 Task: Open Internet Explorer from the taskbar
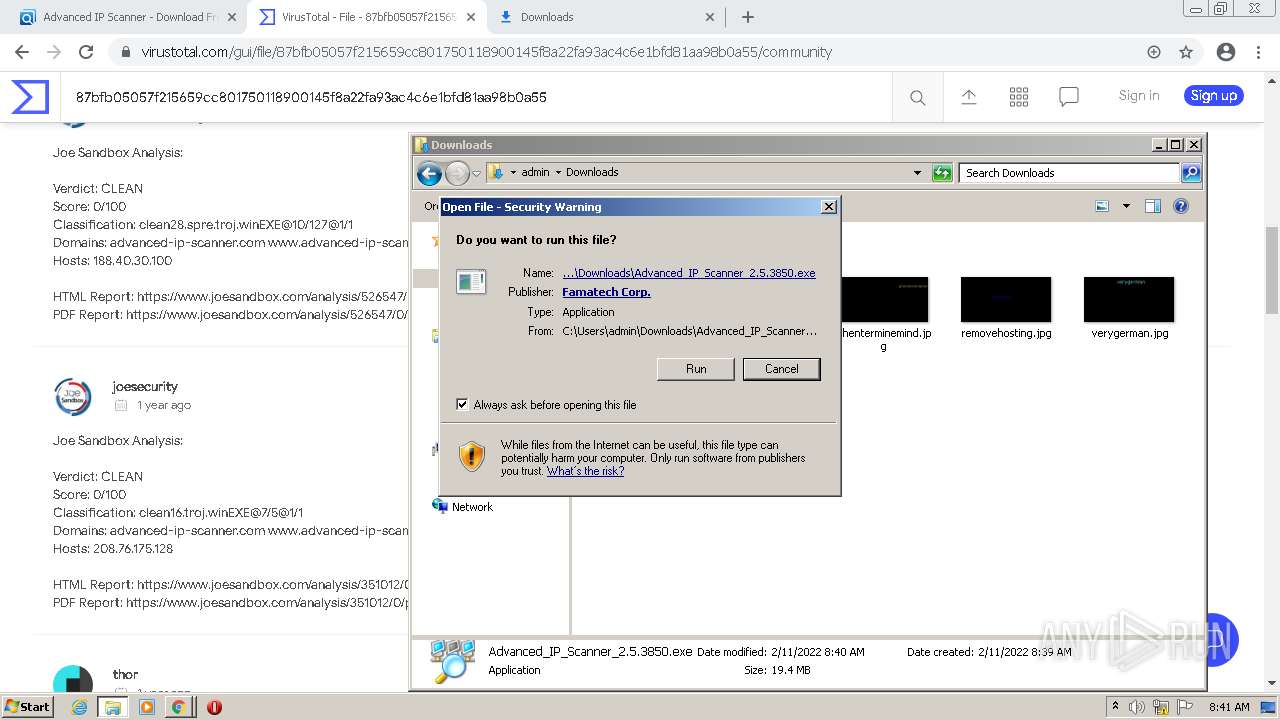[80, 707]
